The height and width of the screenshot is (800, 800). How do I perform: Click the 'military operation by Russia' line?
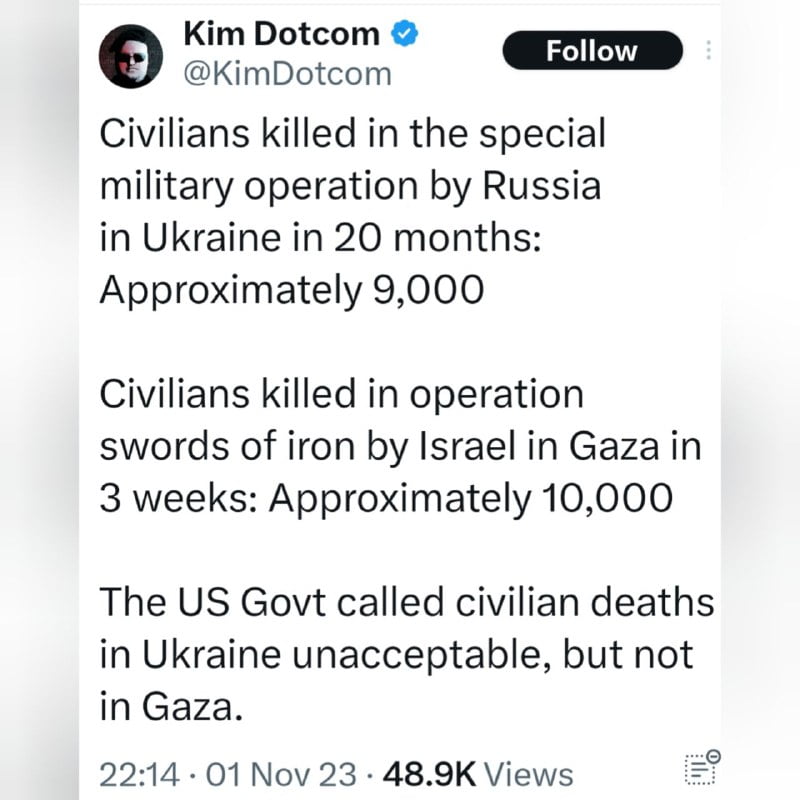350,186
